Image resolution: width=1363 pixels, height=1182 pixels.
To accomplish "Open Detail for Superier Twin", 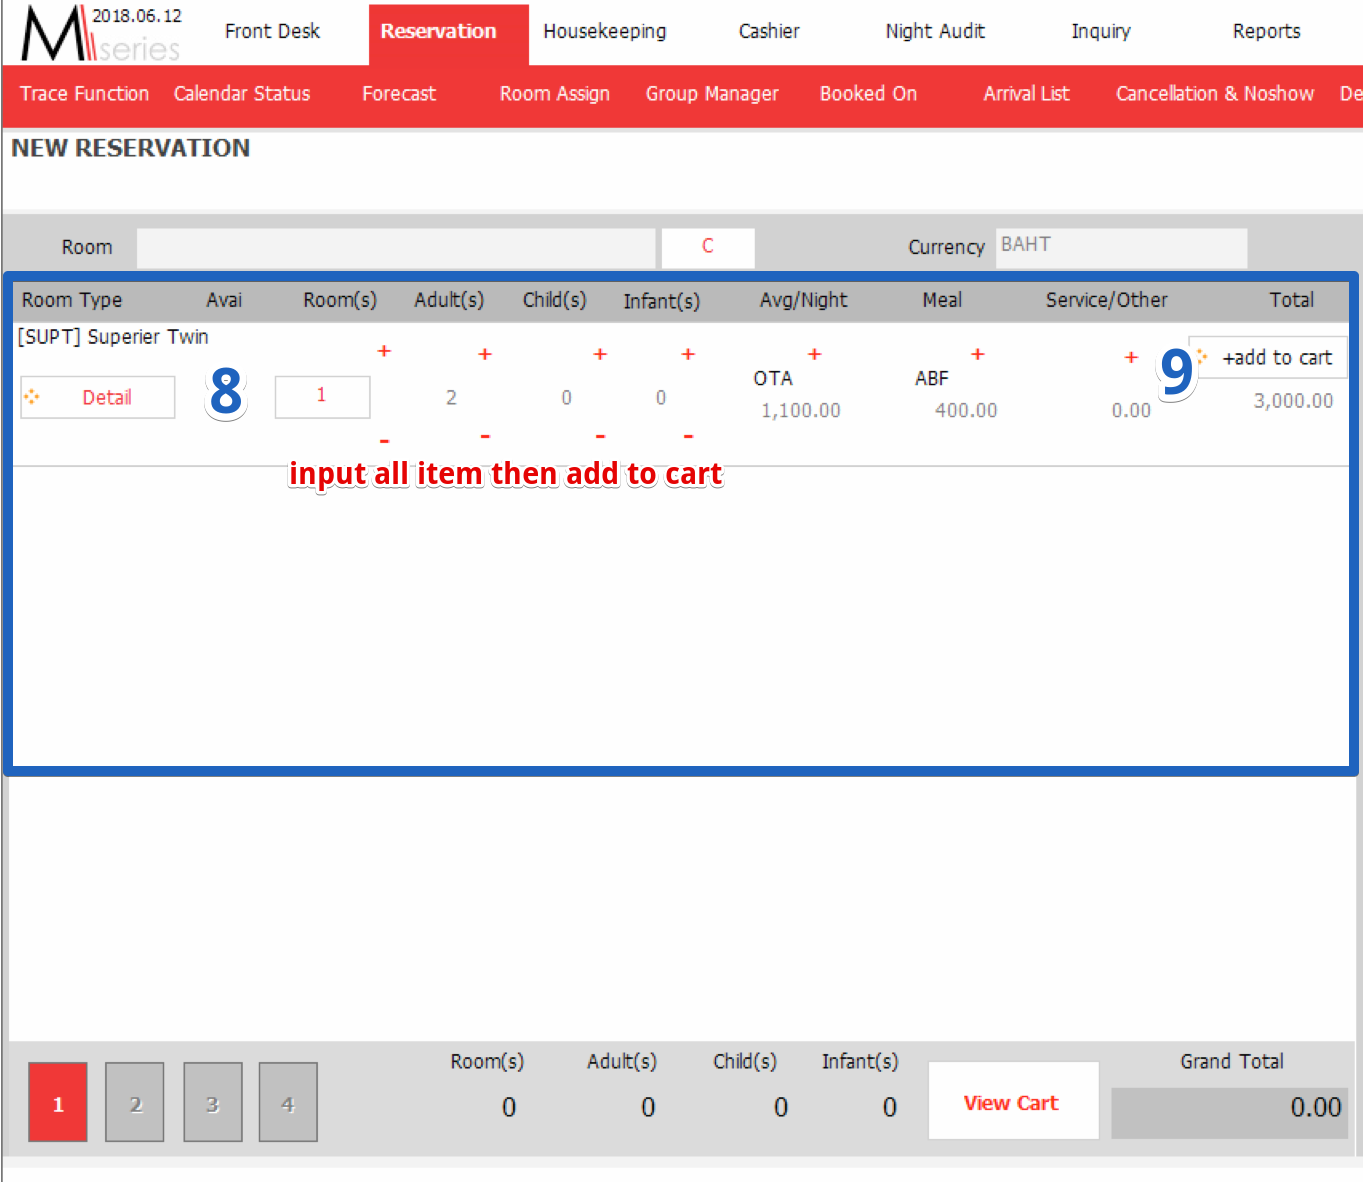I will (x=98, y=397).
